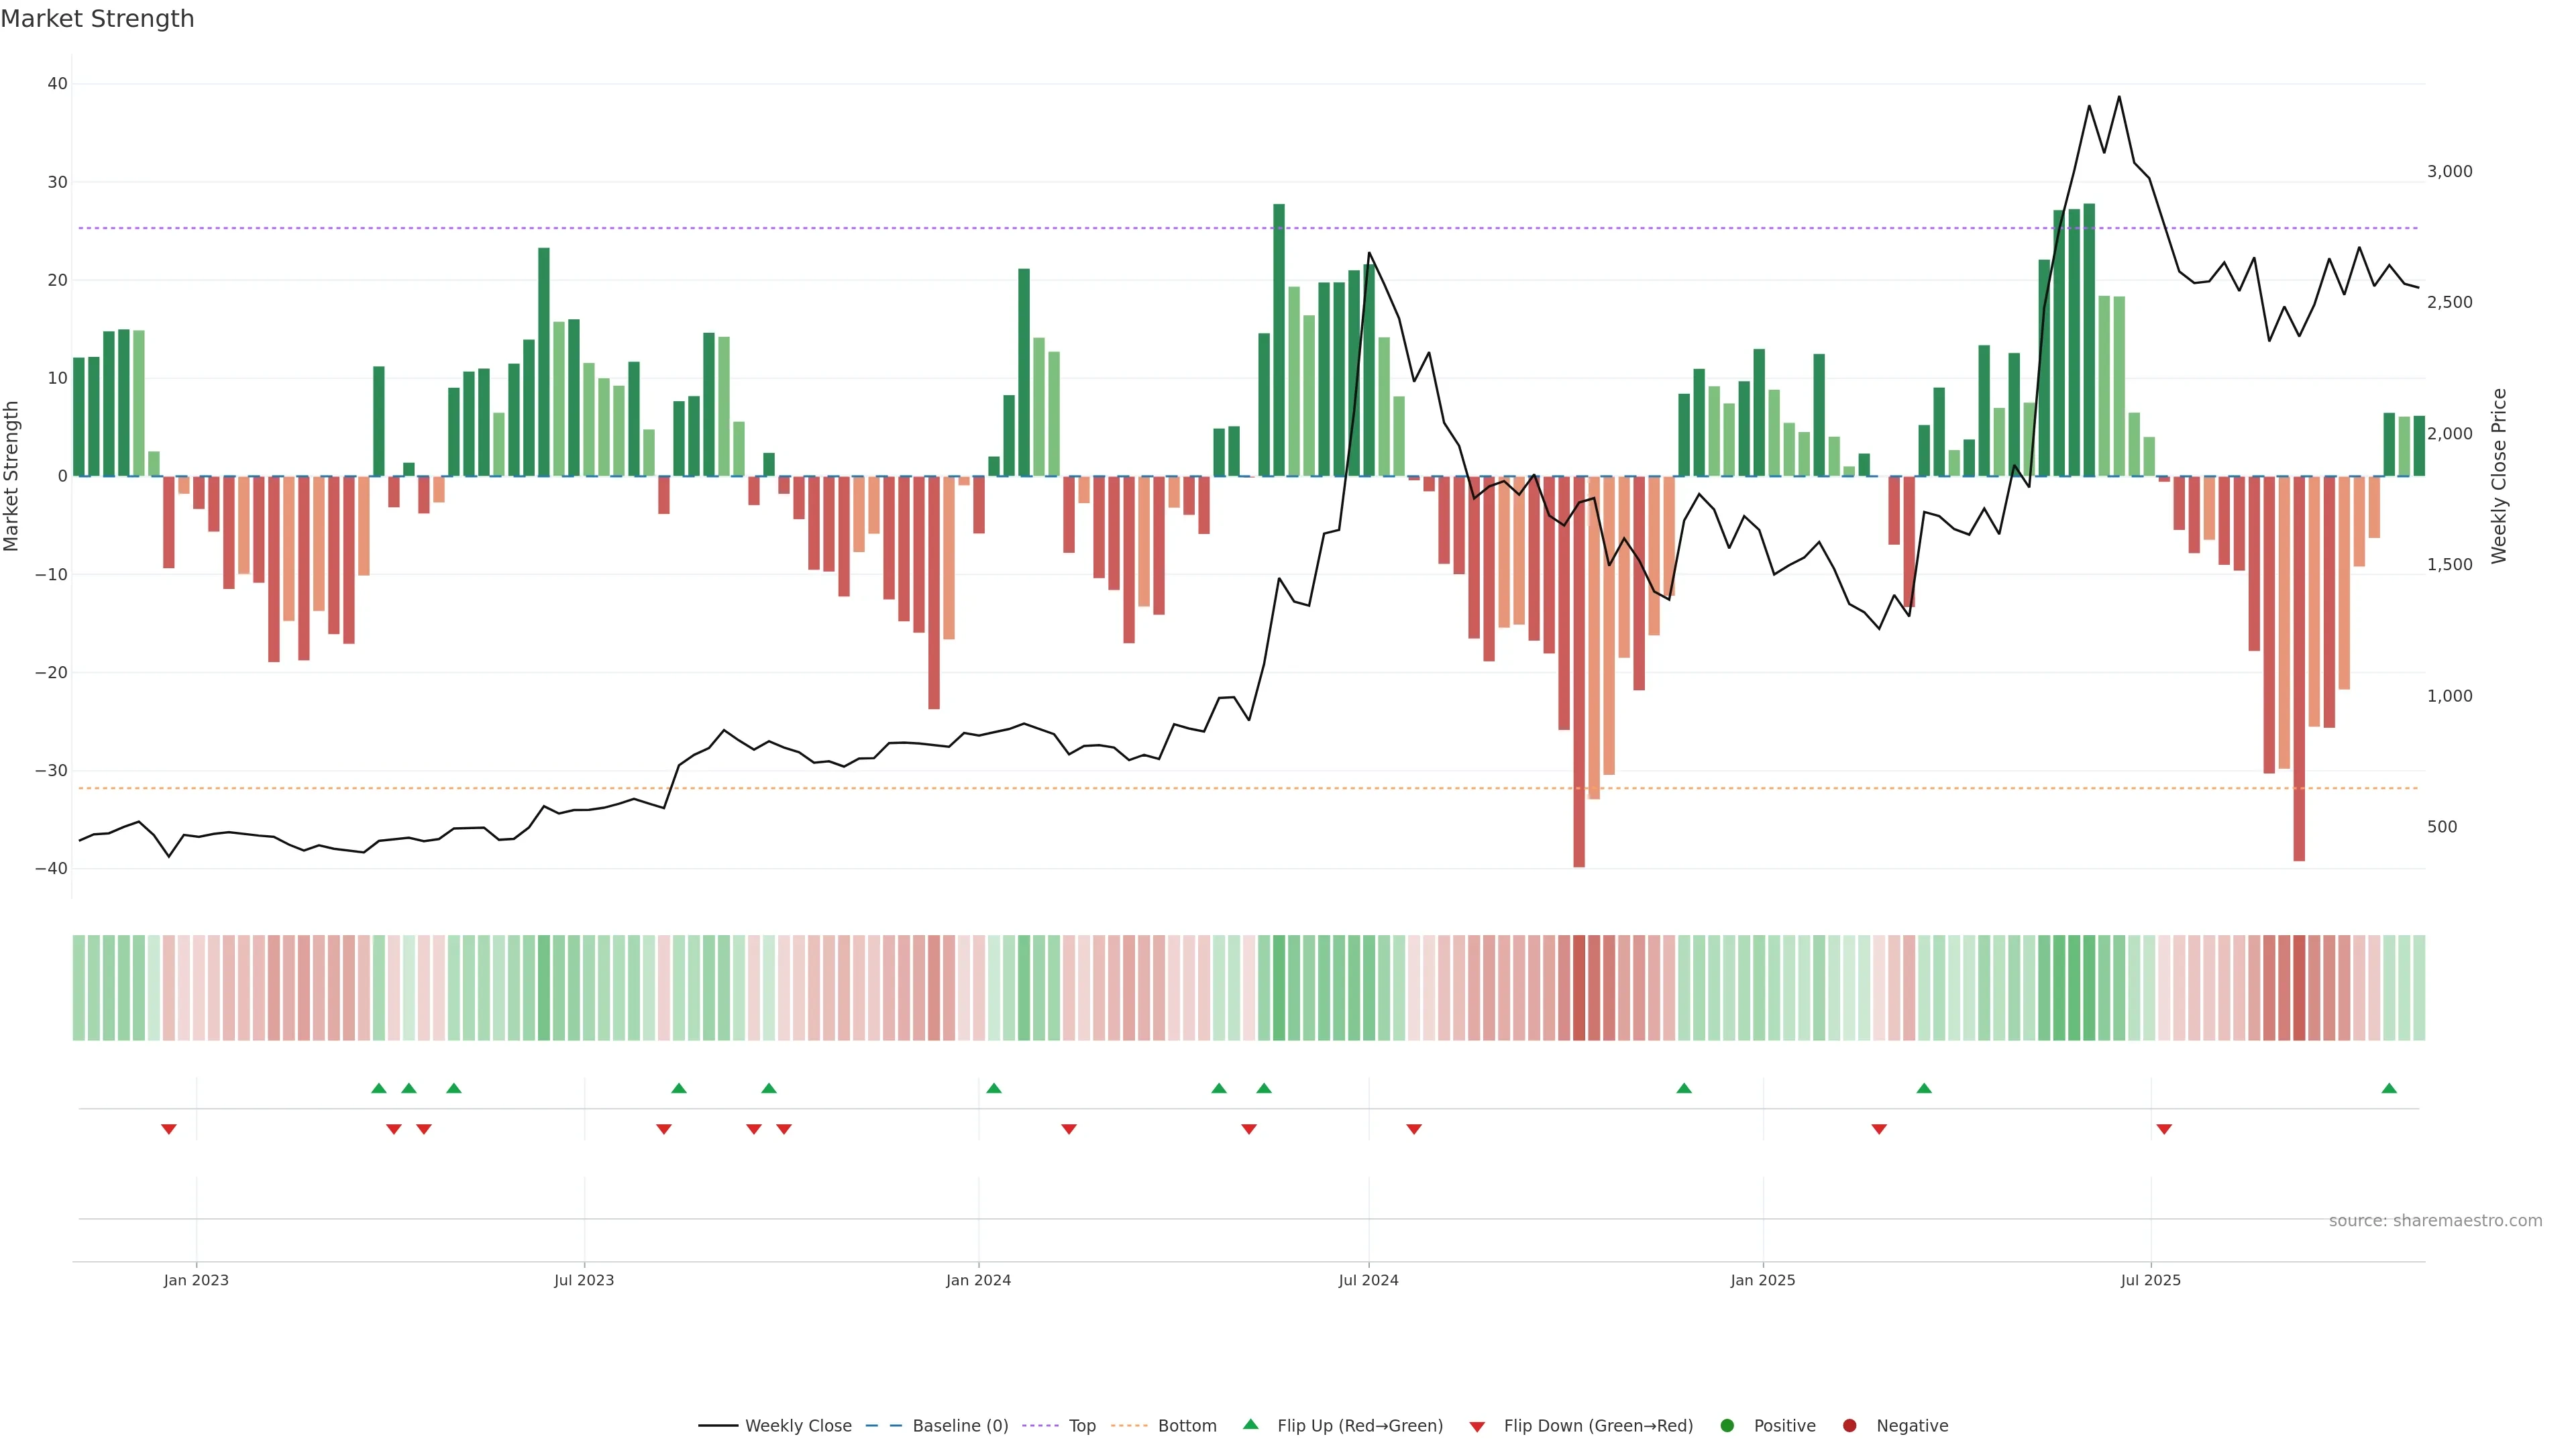The width and height of the screenshot is (2576, 1449).
Task: Click the Positive green circle legend icon
Action: [x=1727, y=1426]
